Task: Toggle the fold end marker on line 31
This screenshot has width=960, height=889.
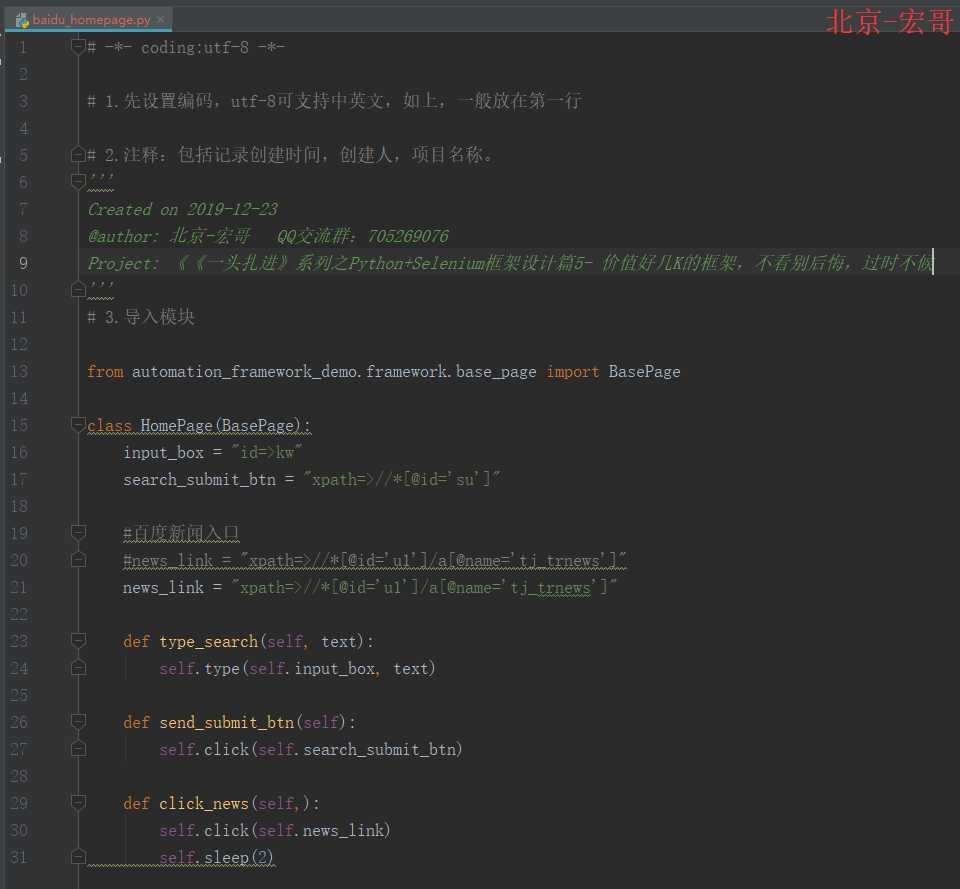Action: 78,857
